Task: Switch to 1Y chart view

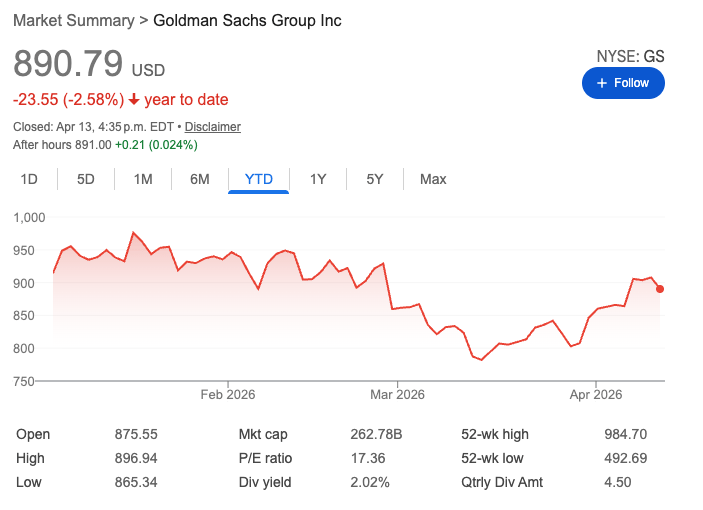Action: pyautogui.click(x=318, y=179)
